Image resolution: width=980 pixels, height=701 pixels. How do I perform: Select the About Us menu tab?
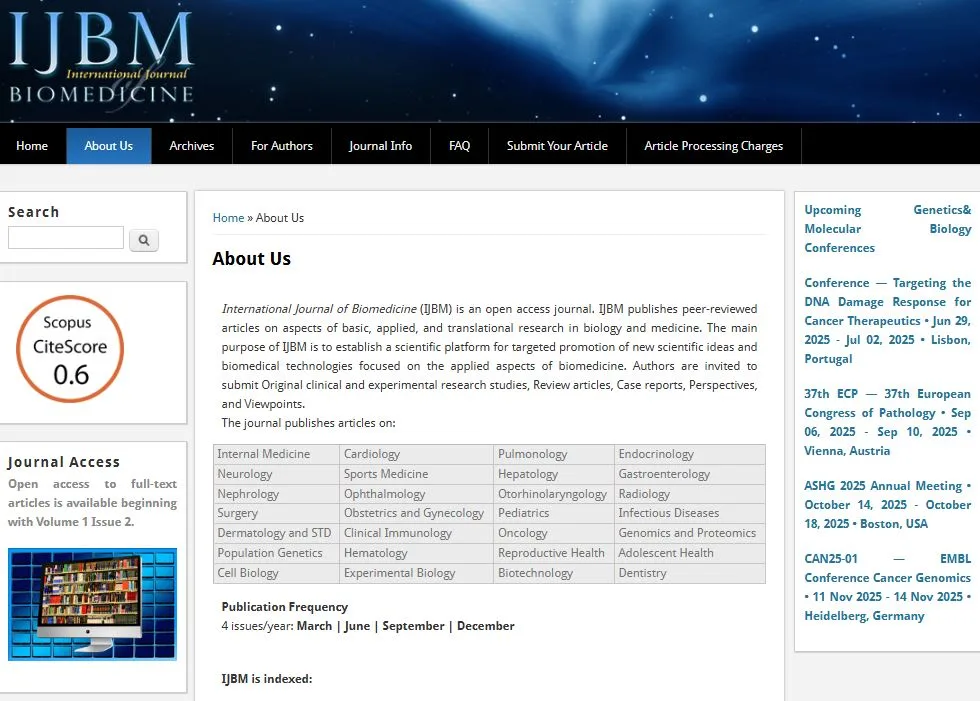pyautogui.click(x=109, y=146)
